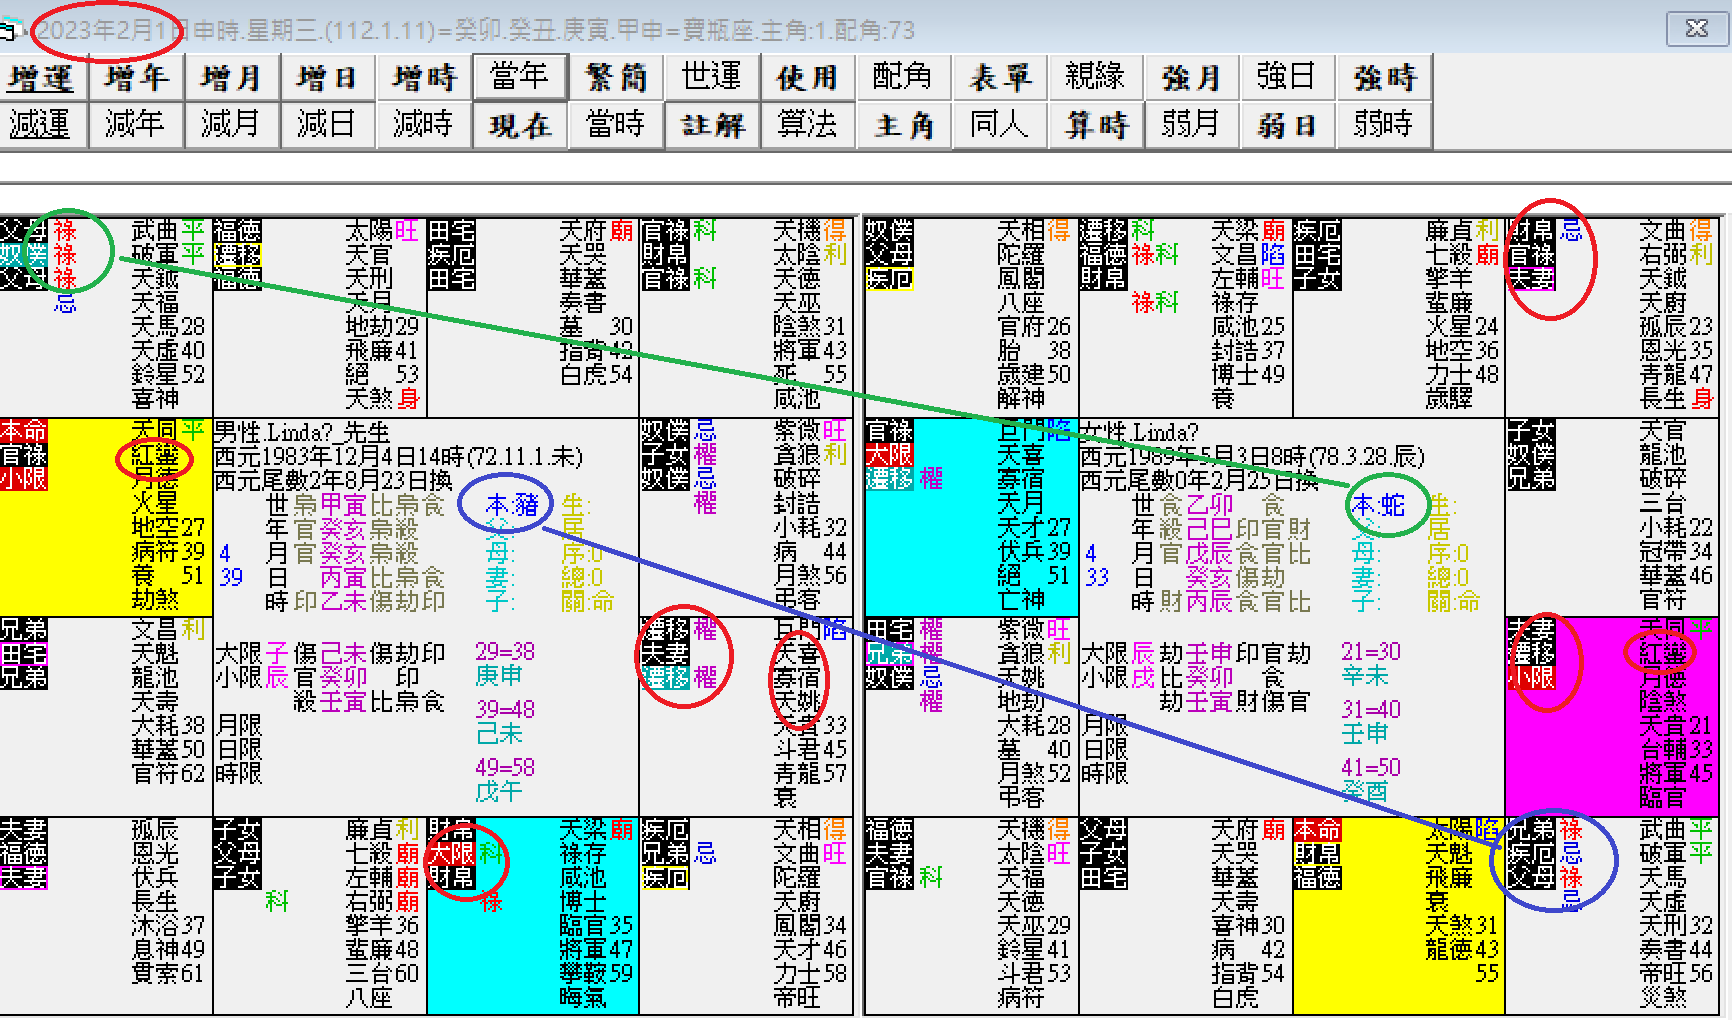Click the 增運 button to increase luck cycle
Screen dimensions: 1732x1020
(43, 77)
